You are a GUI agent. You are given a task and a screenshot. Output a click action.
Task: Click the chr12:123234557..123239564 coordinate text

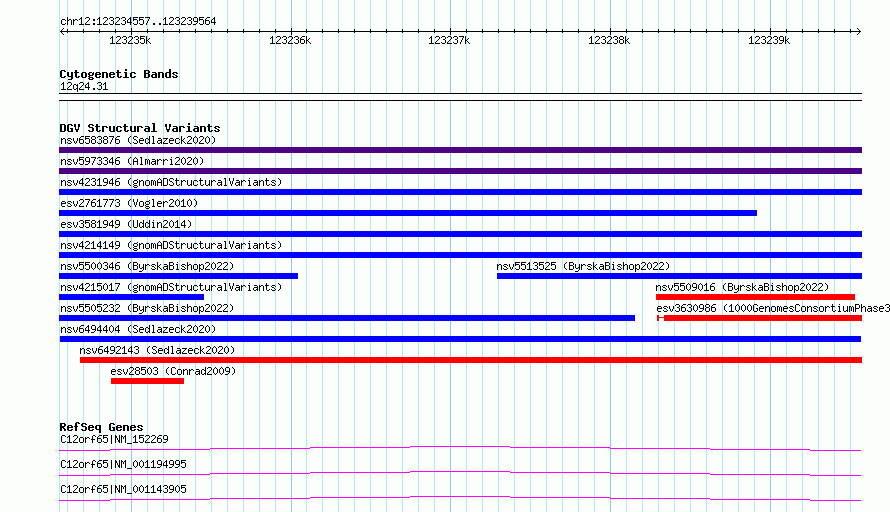click(138, 22)
